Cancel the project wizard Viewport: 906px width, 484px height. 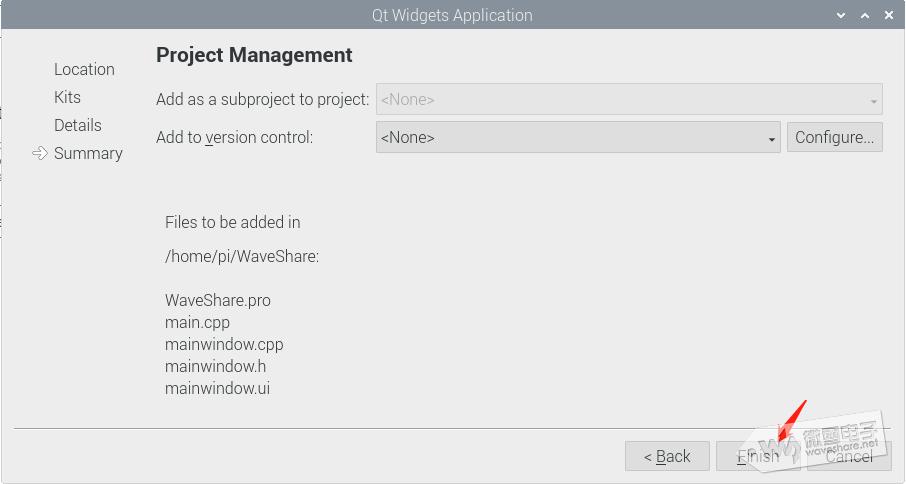click(x=849, y=456)
